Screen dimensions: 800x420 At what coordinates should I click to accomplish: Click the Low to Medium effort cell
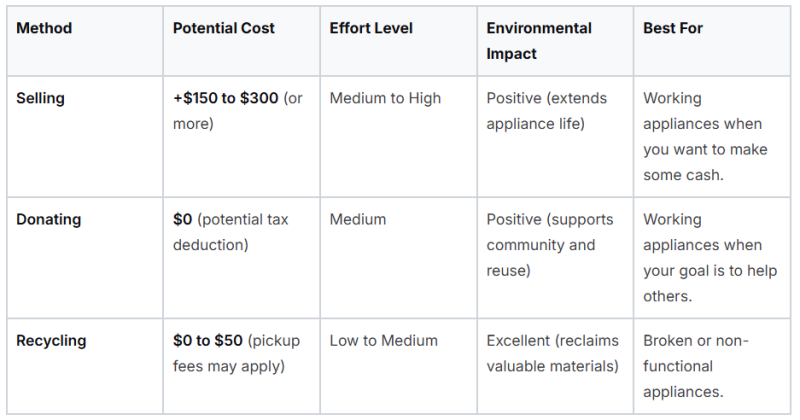384,341
